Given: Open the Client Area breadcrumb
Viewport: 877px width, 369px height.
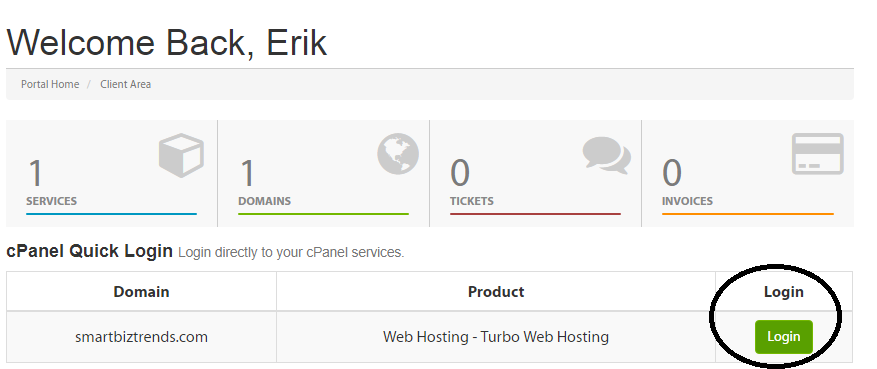Looking at the screenshot, I should point(125,84).
